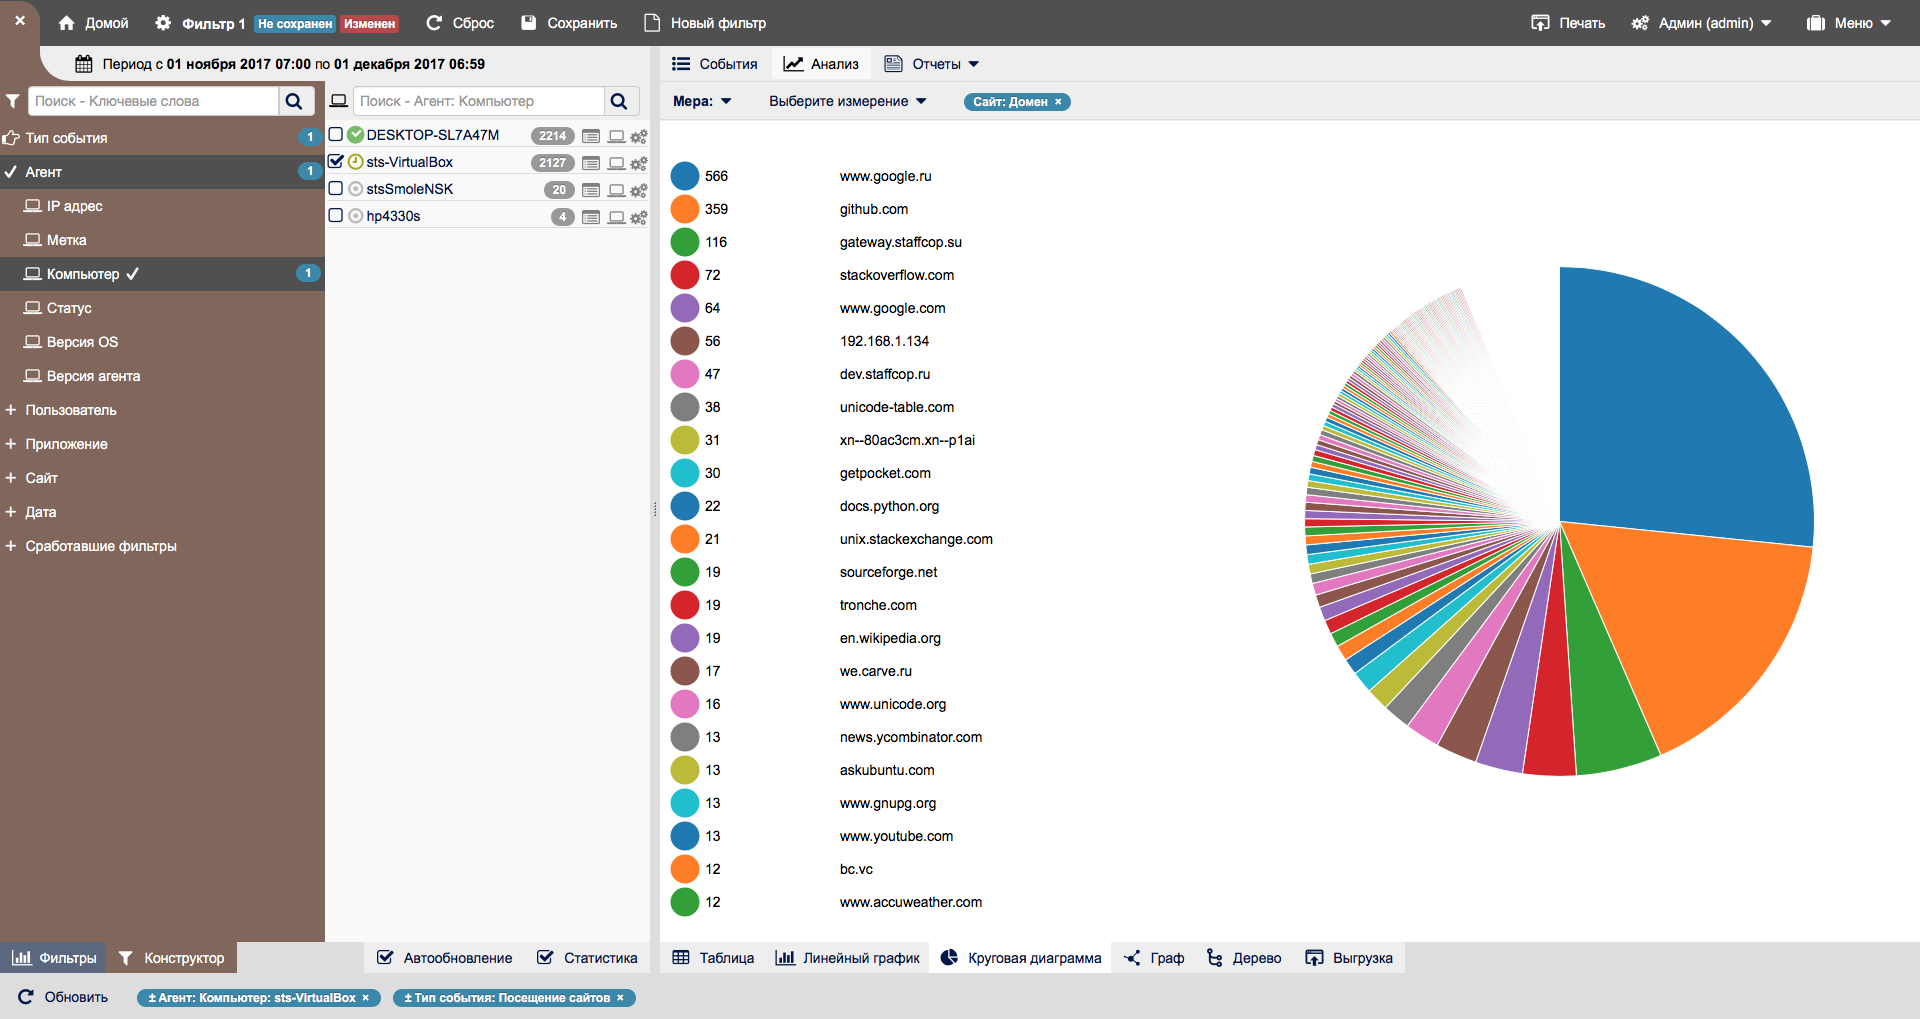Switch to the Граф view
Viewport: 1920px width, 1019px height.
point(1154,958)
